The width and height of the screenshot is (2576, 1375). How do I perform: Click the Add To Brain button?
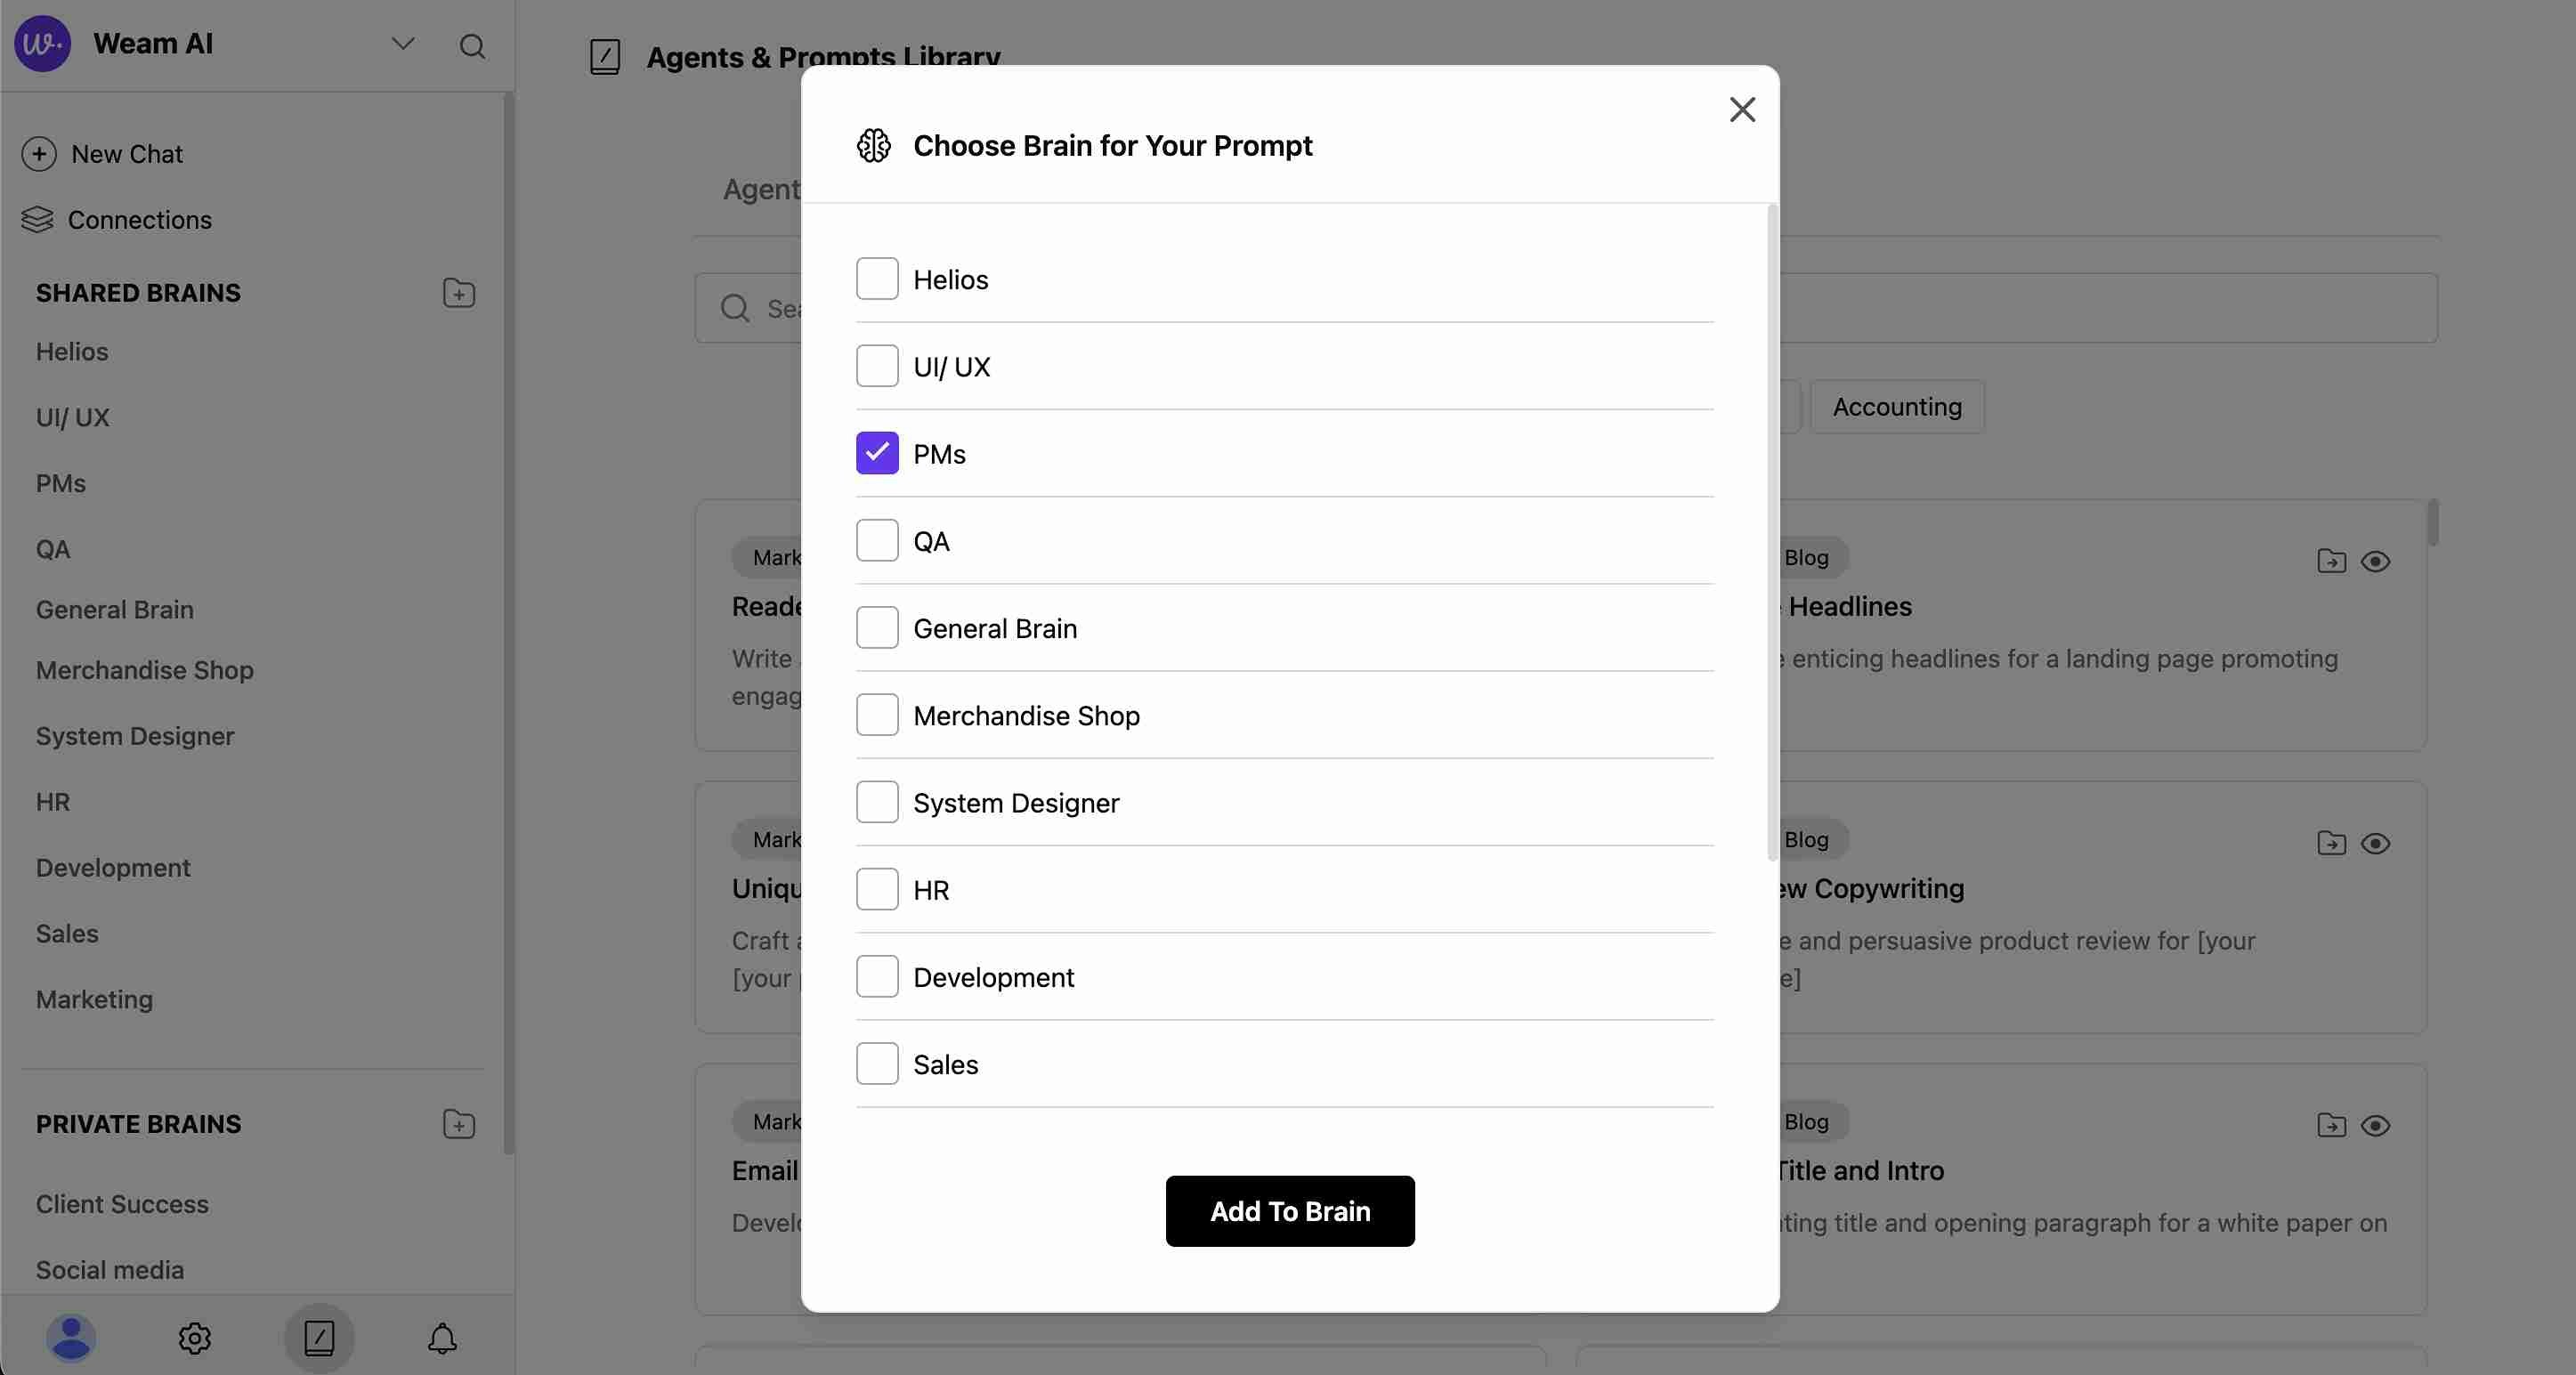tap(1290, 1211)
